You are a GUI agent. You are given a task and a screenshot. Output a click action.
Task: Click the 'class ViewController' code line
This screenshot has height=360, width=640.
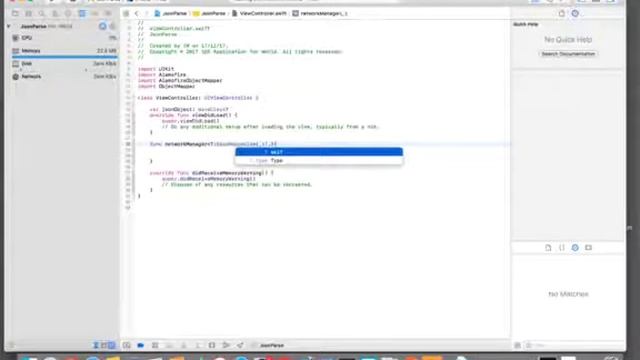[198, 98]
